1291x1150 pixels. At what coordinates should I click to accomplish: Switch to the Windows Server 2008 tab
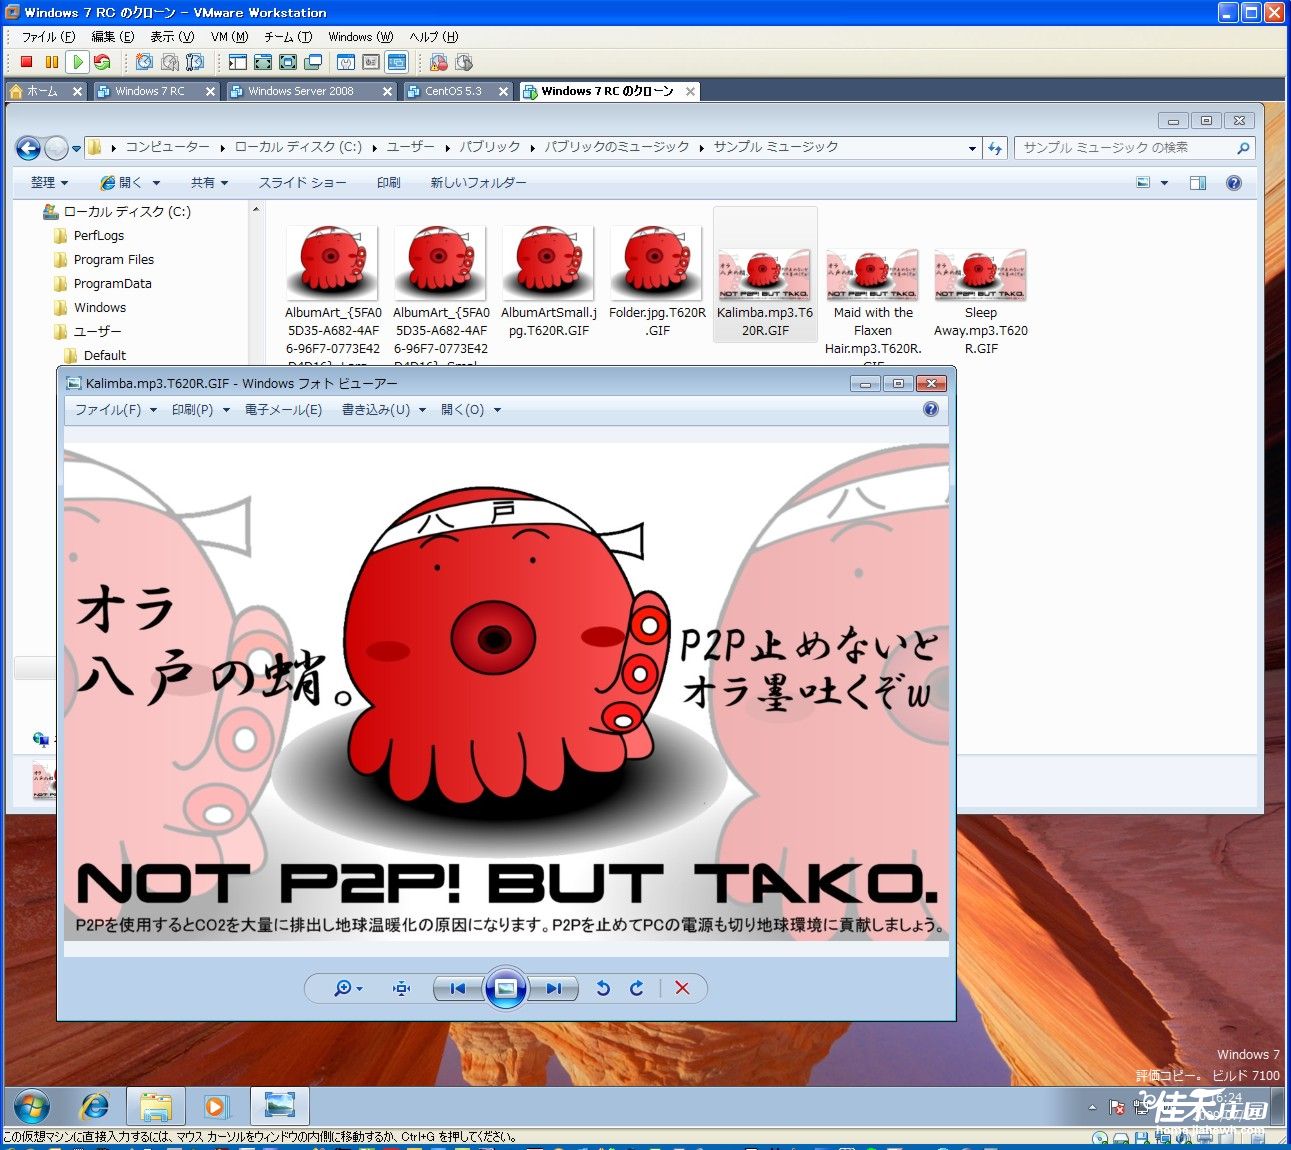(x=300, y=91)
